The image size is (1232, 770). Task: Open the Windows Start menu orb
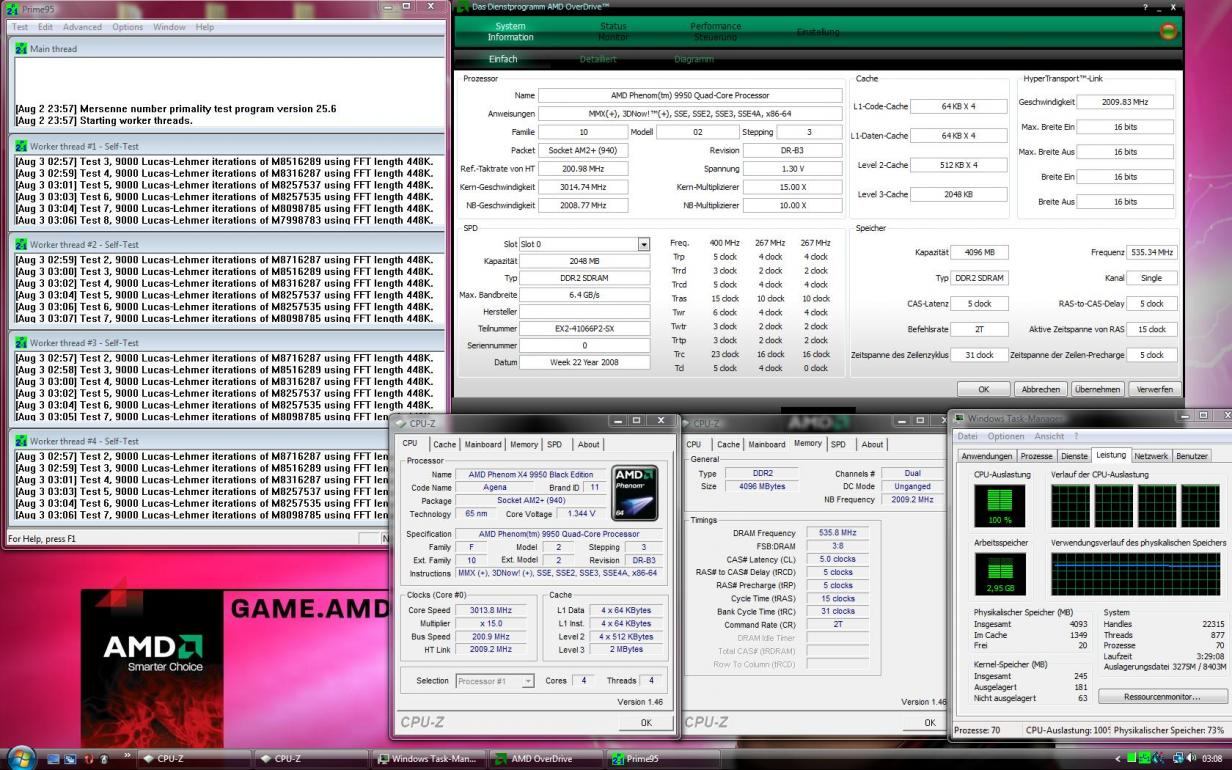[x=20, y=757]
